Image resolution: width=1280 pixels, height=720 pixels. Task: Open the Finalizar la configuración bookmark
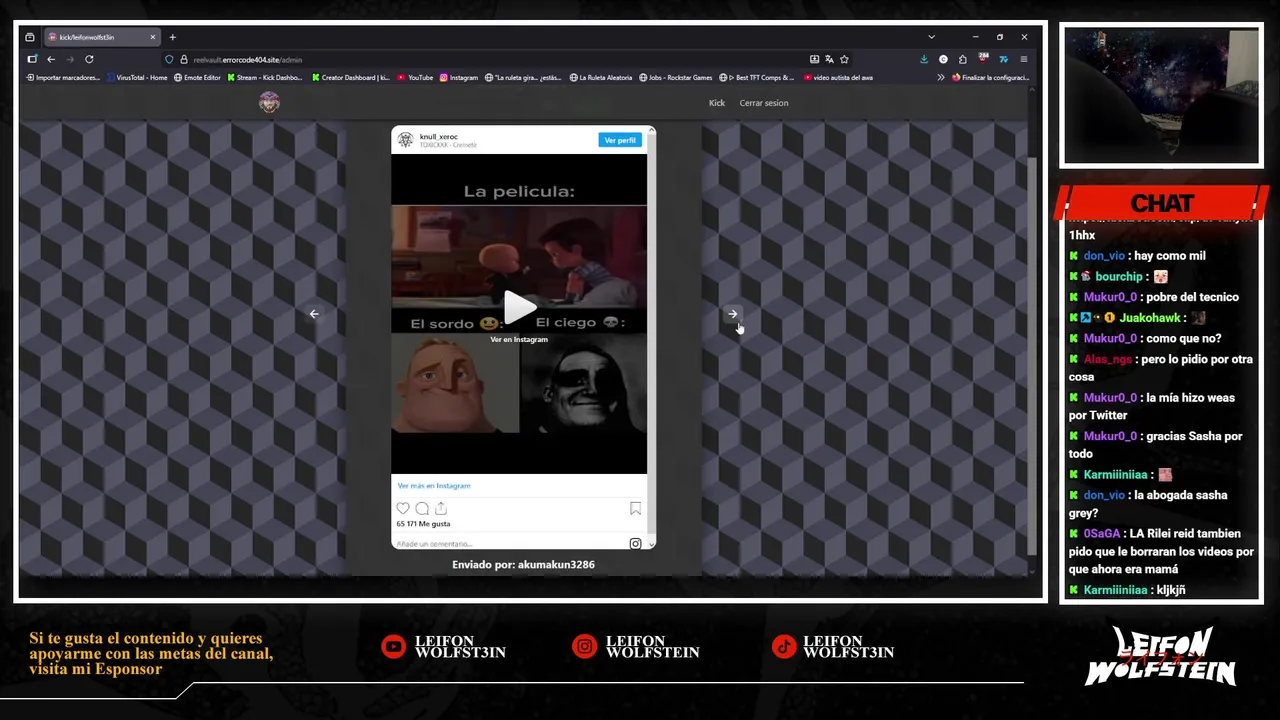tap(990, 77)
